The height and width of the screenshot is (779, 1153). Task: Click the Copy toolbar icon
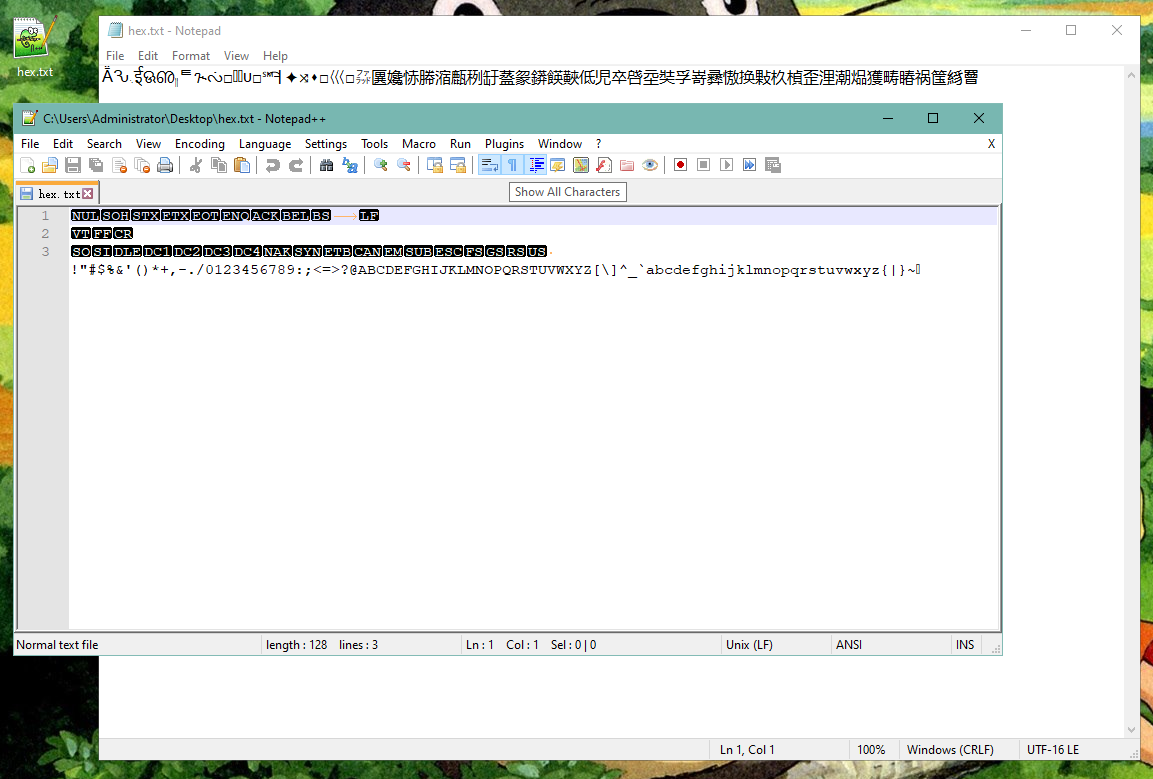218,165
